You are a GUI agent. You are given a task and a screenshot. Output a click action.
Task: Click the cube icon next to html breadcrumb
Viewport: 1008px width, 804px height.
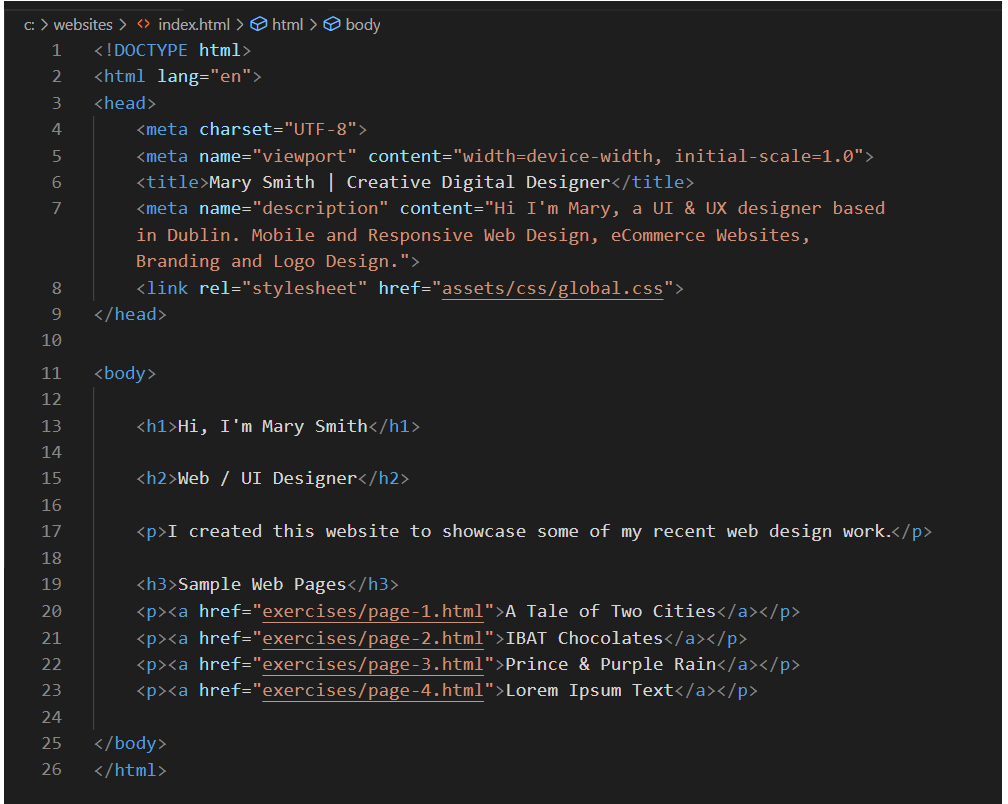258,24
